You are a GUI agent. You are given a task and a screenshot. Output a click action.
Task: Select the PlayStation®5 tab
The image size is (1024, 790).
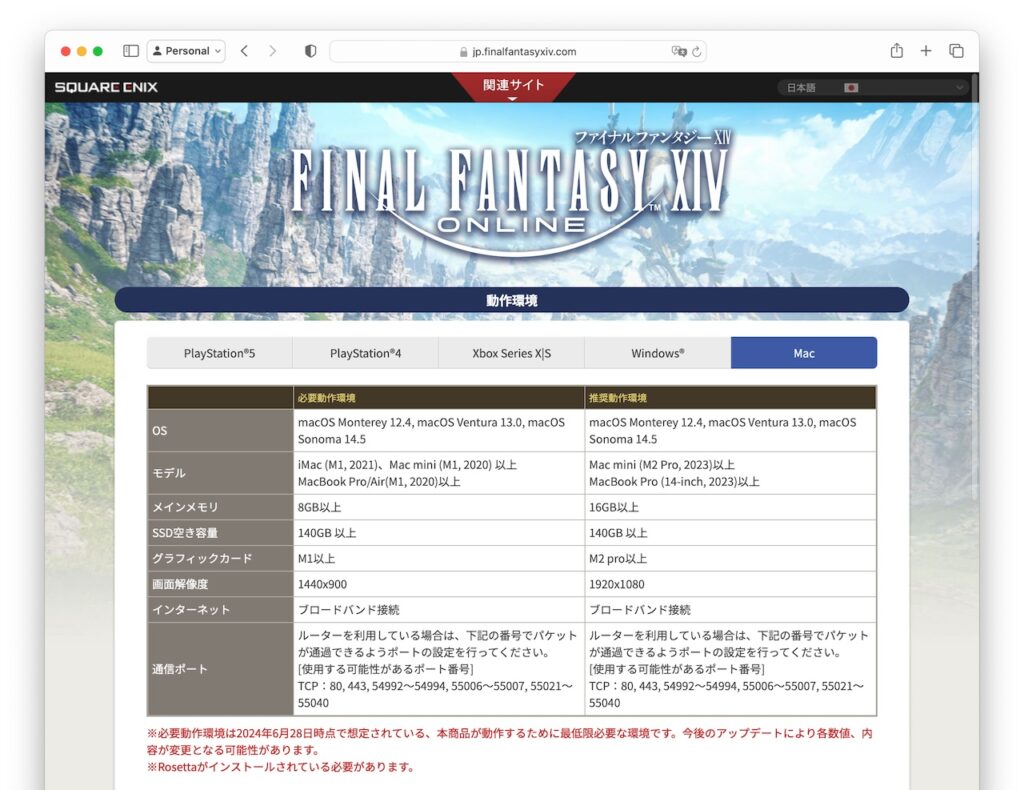pyautogui.click(x=219, y=352)
